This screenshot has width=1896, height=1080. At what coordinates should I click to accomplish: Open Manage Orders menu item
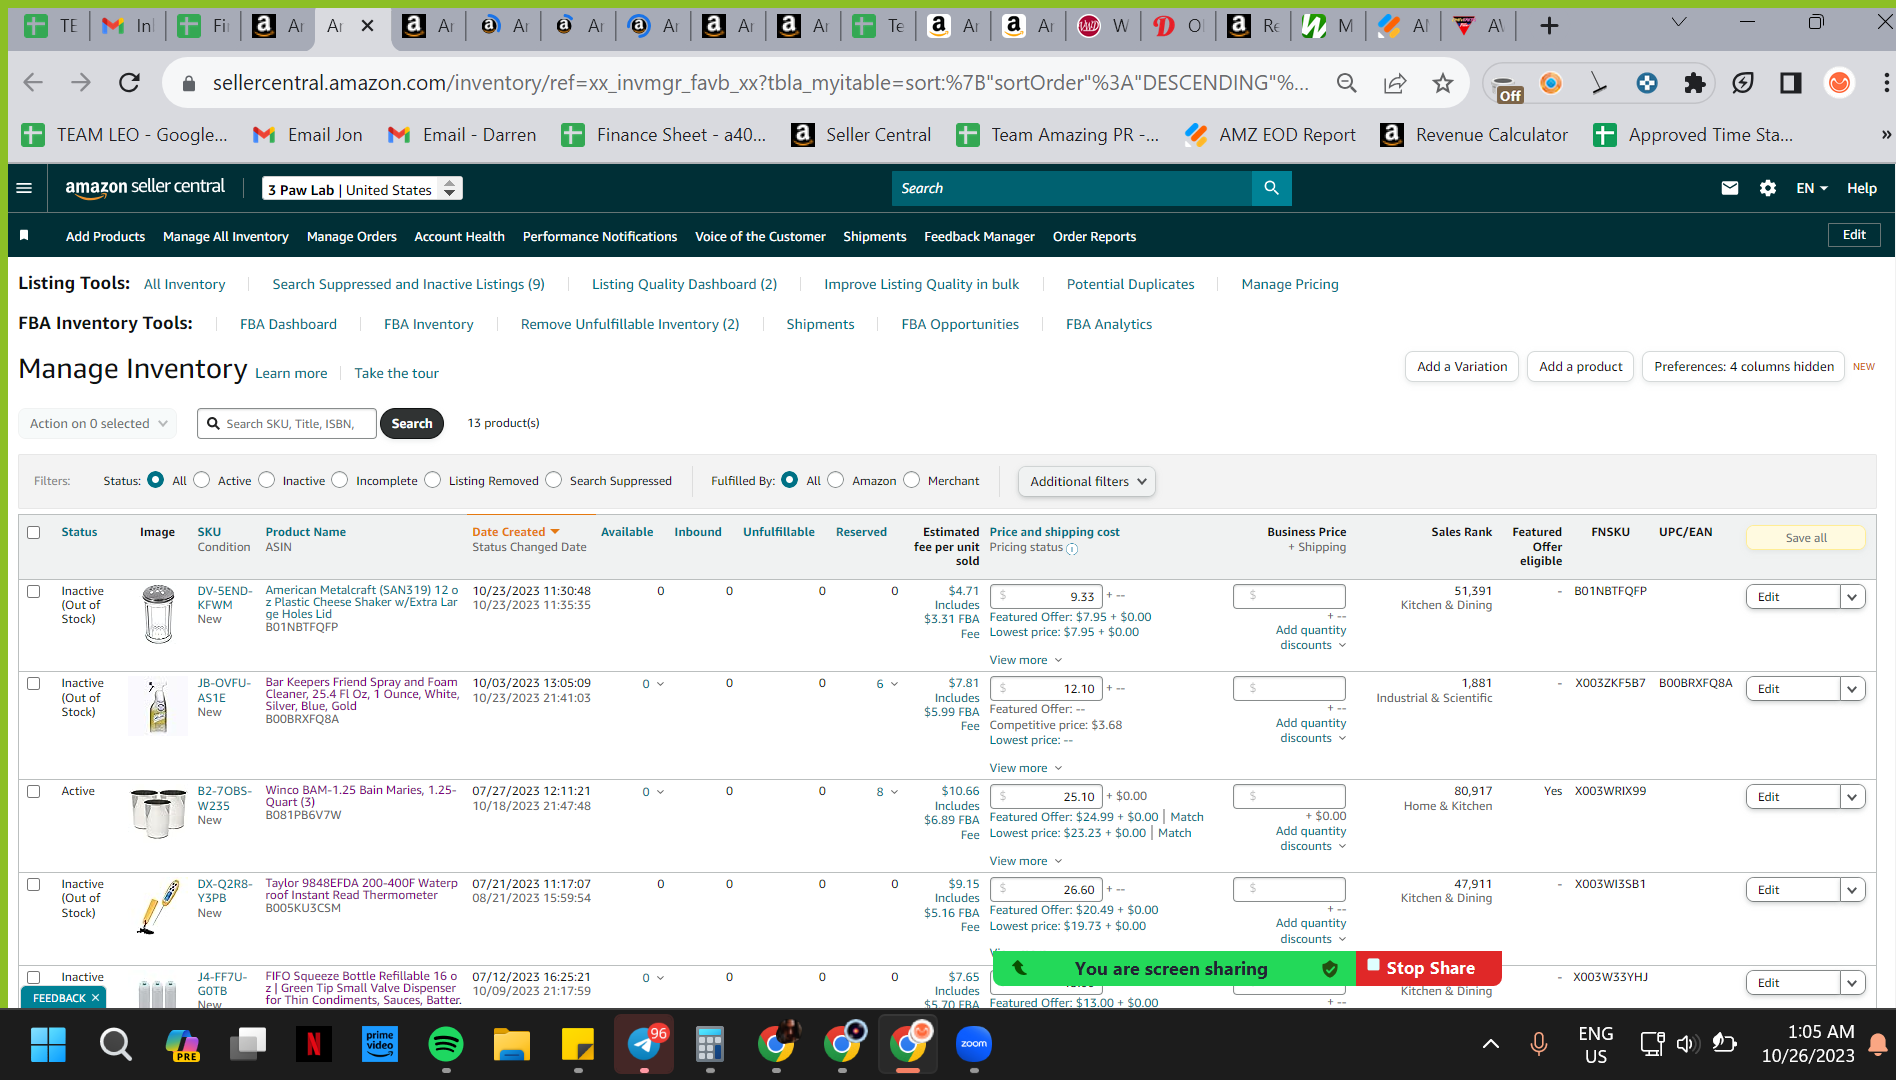click(352, 236)
